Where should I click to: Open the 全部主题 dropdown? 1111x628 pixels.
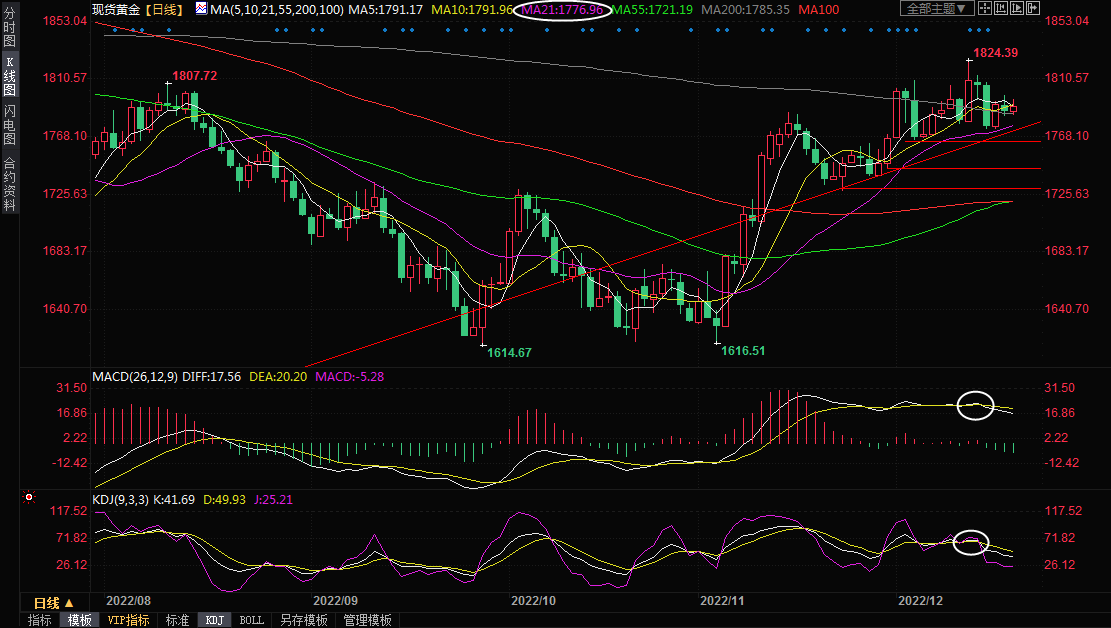[x=936, y=9]
